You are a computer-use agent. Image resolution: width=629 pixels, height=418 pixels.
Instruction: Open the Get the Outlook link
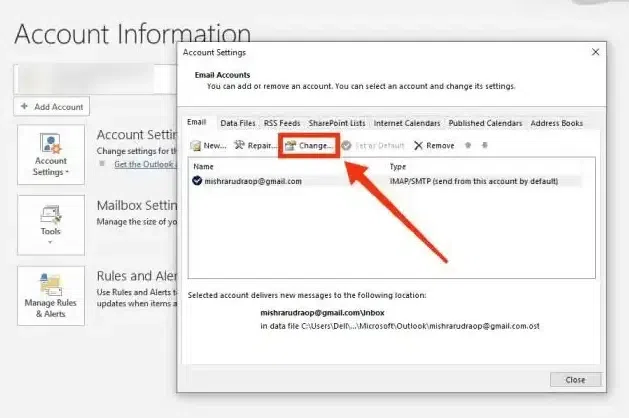tap(145, 164)
